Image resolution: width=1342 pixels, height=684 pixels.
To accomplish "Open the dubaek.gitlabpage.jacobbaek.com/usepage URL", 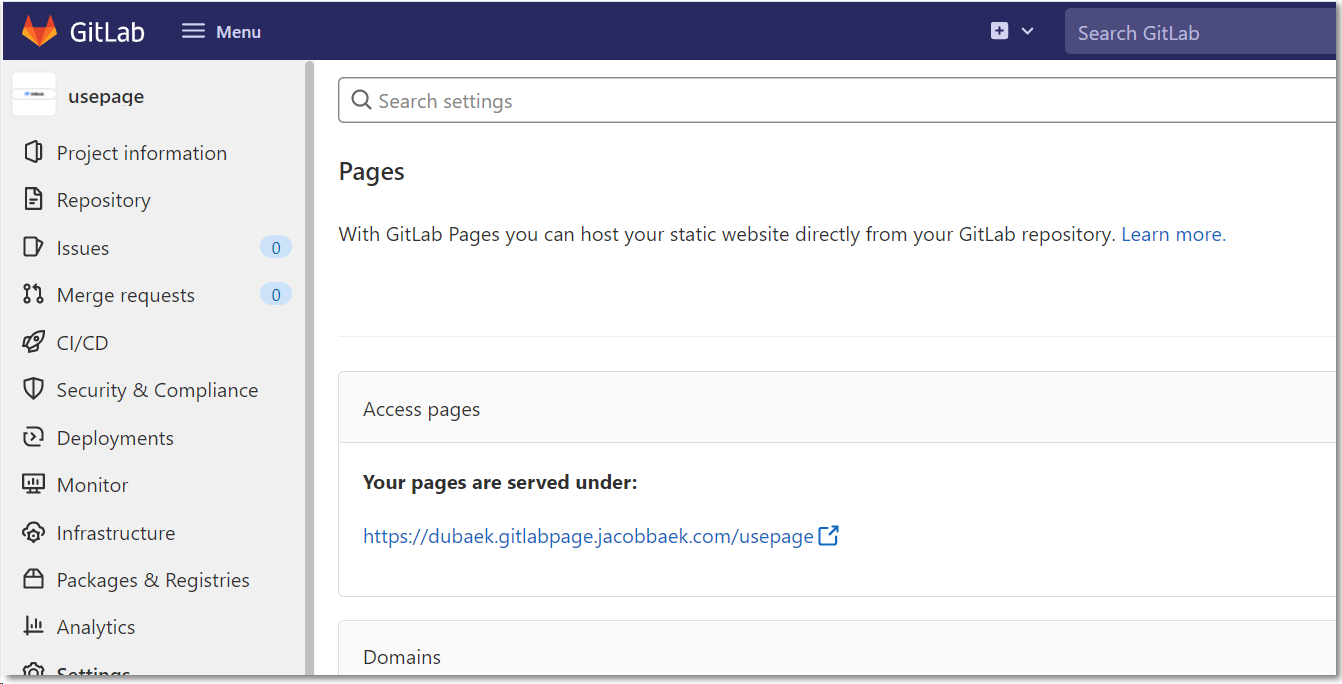I will tap(588, 536).
